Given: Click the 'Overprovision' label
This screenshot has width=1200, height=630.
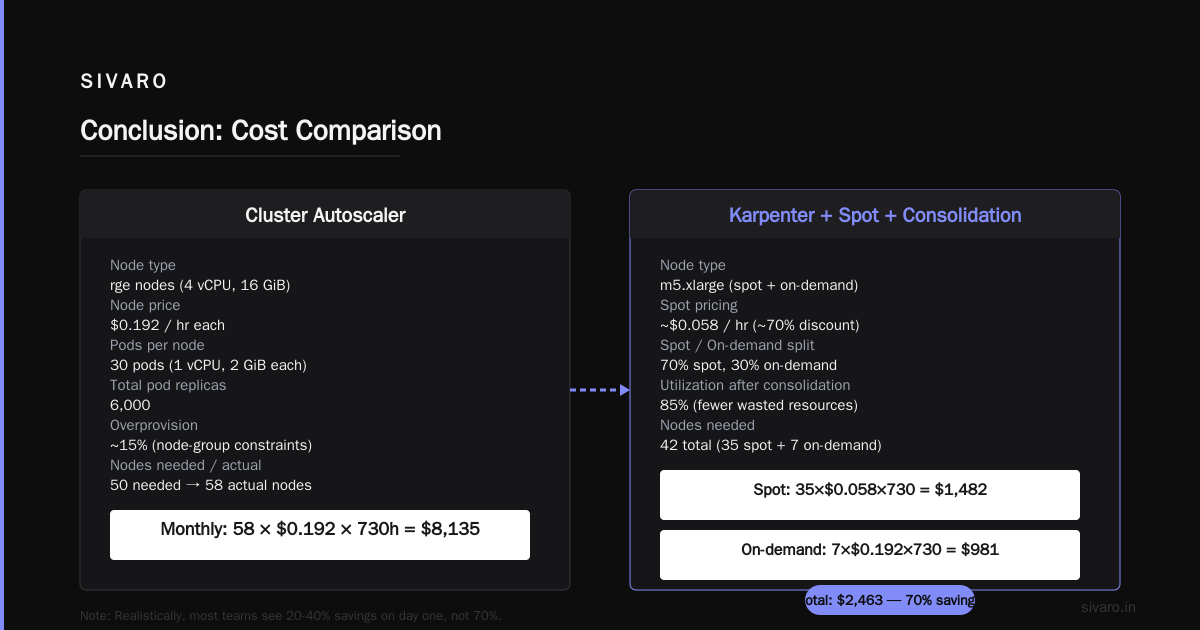Looking at the screenshot, I should [154, 425].
